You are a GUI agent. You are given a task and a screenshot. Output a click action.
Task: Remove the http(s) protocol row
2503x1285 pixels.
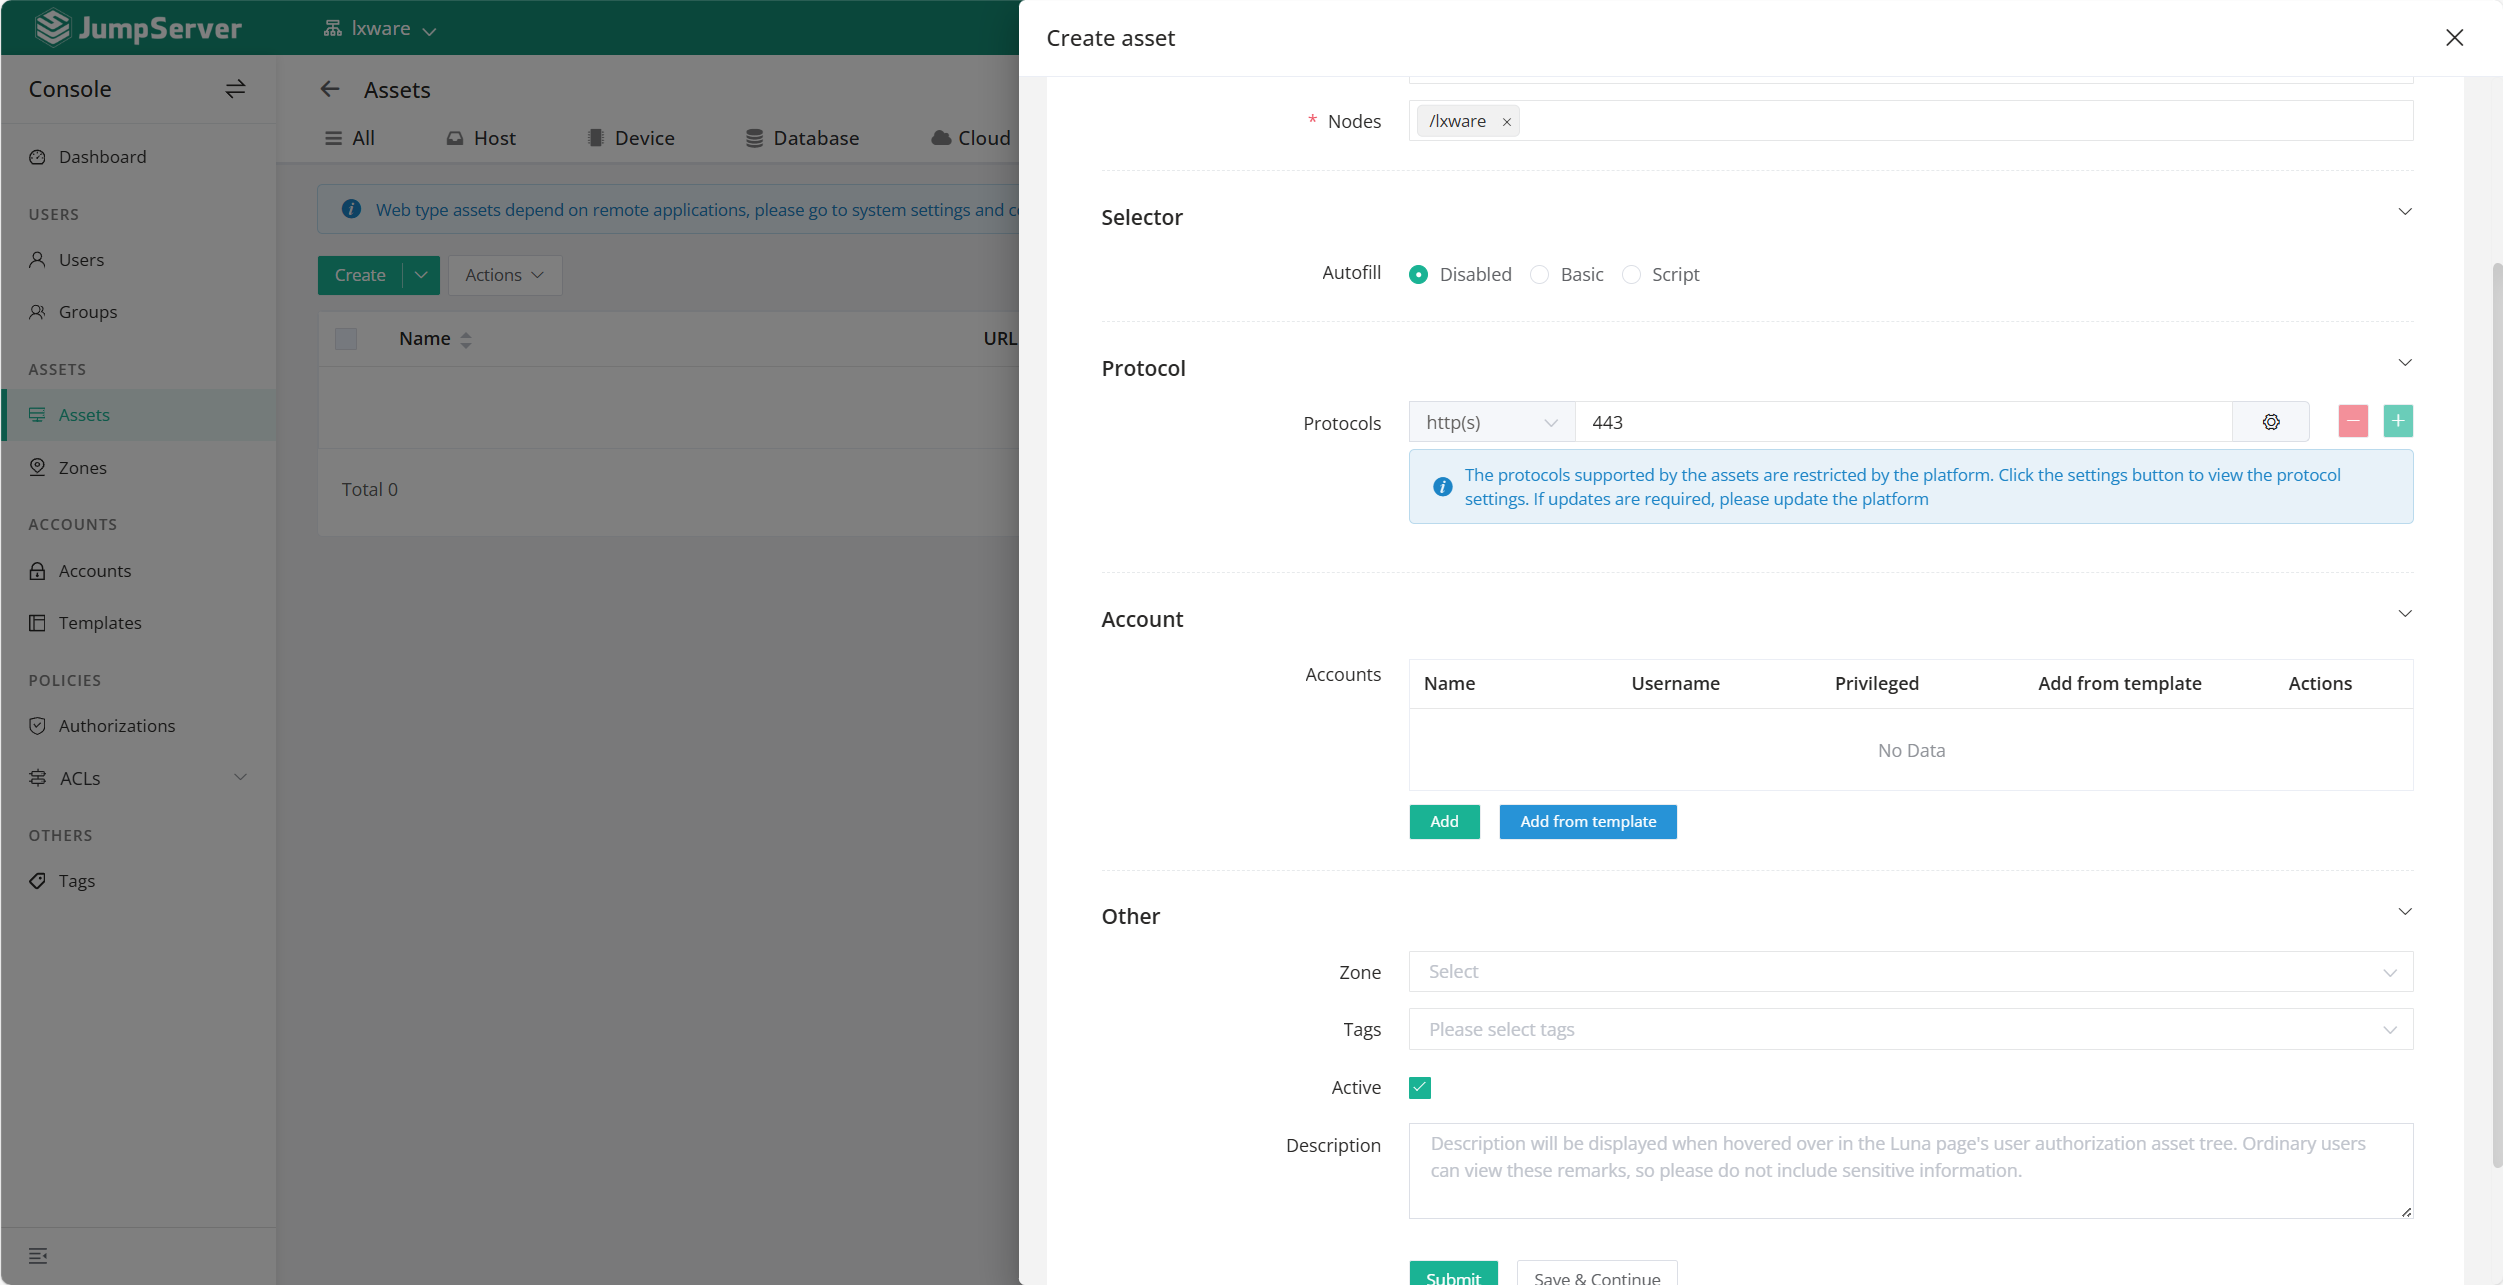tap(2353, 421)
